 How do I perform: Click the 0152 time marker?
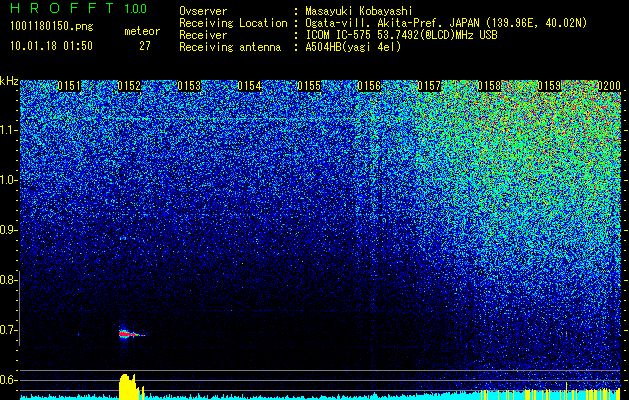(x=129, y=86)
